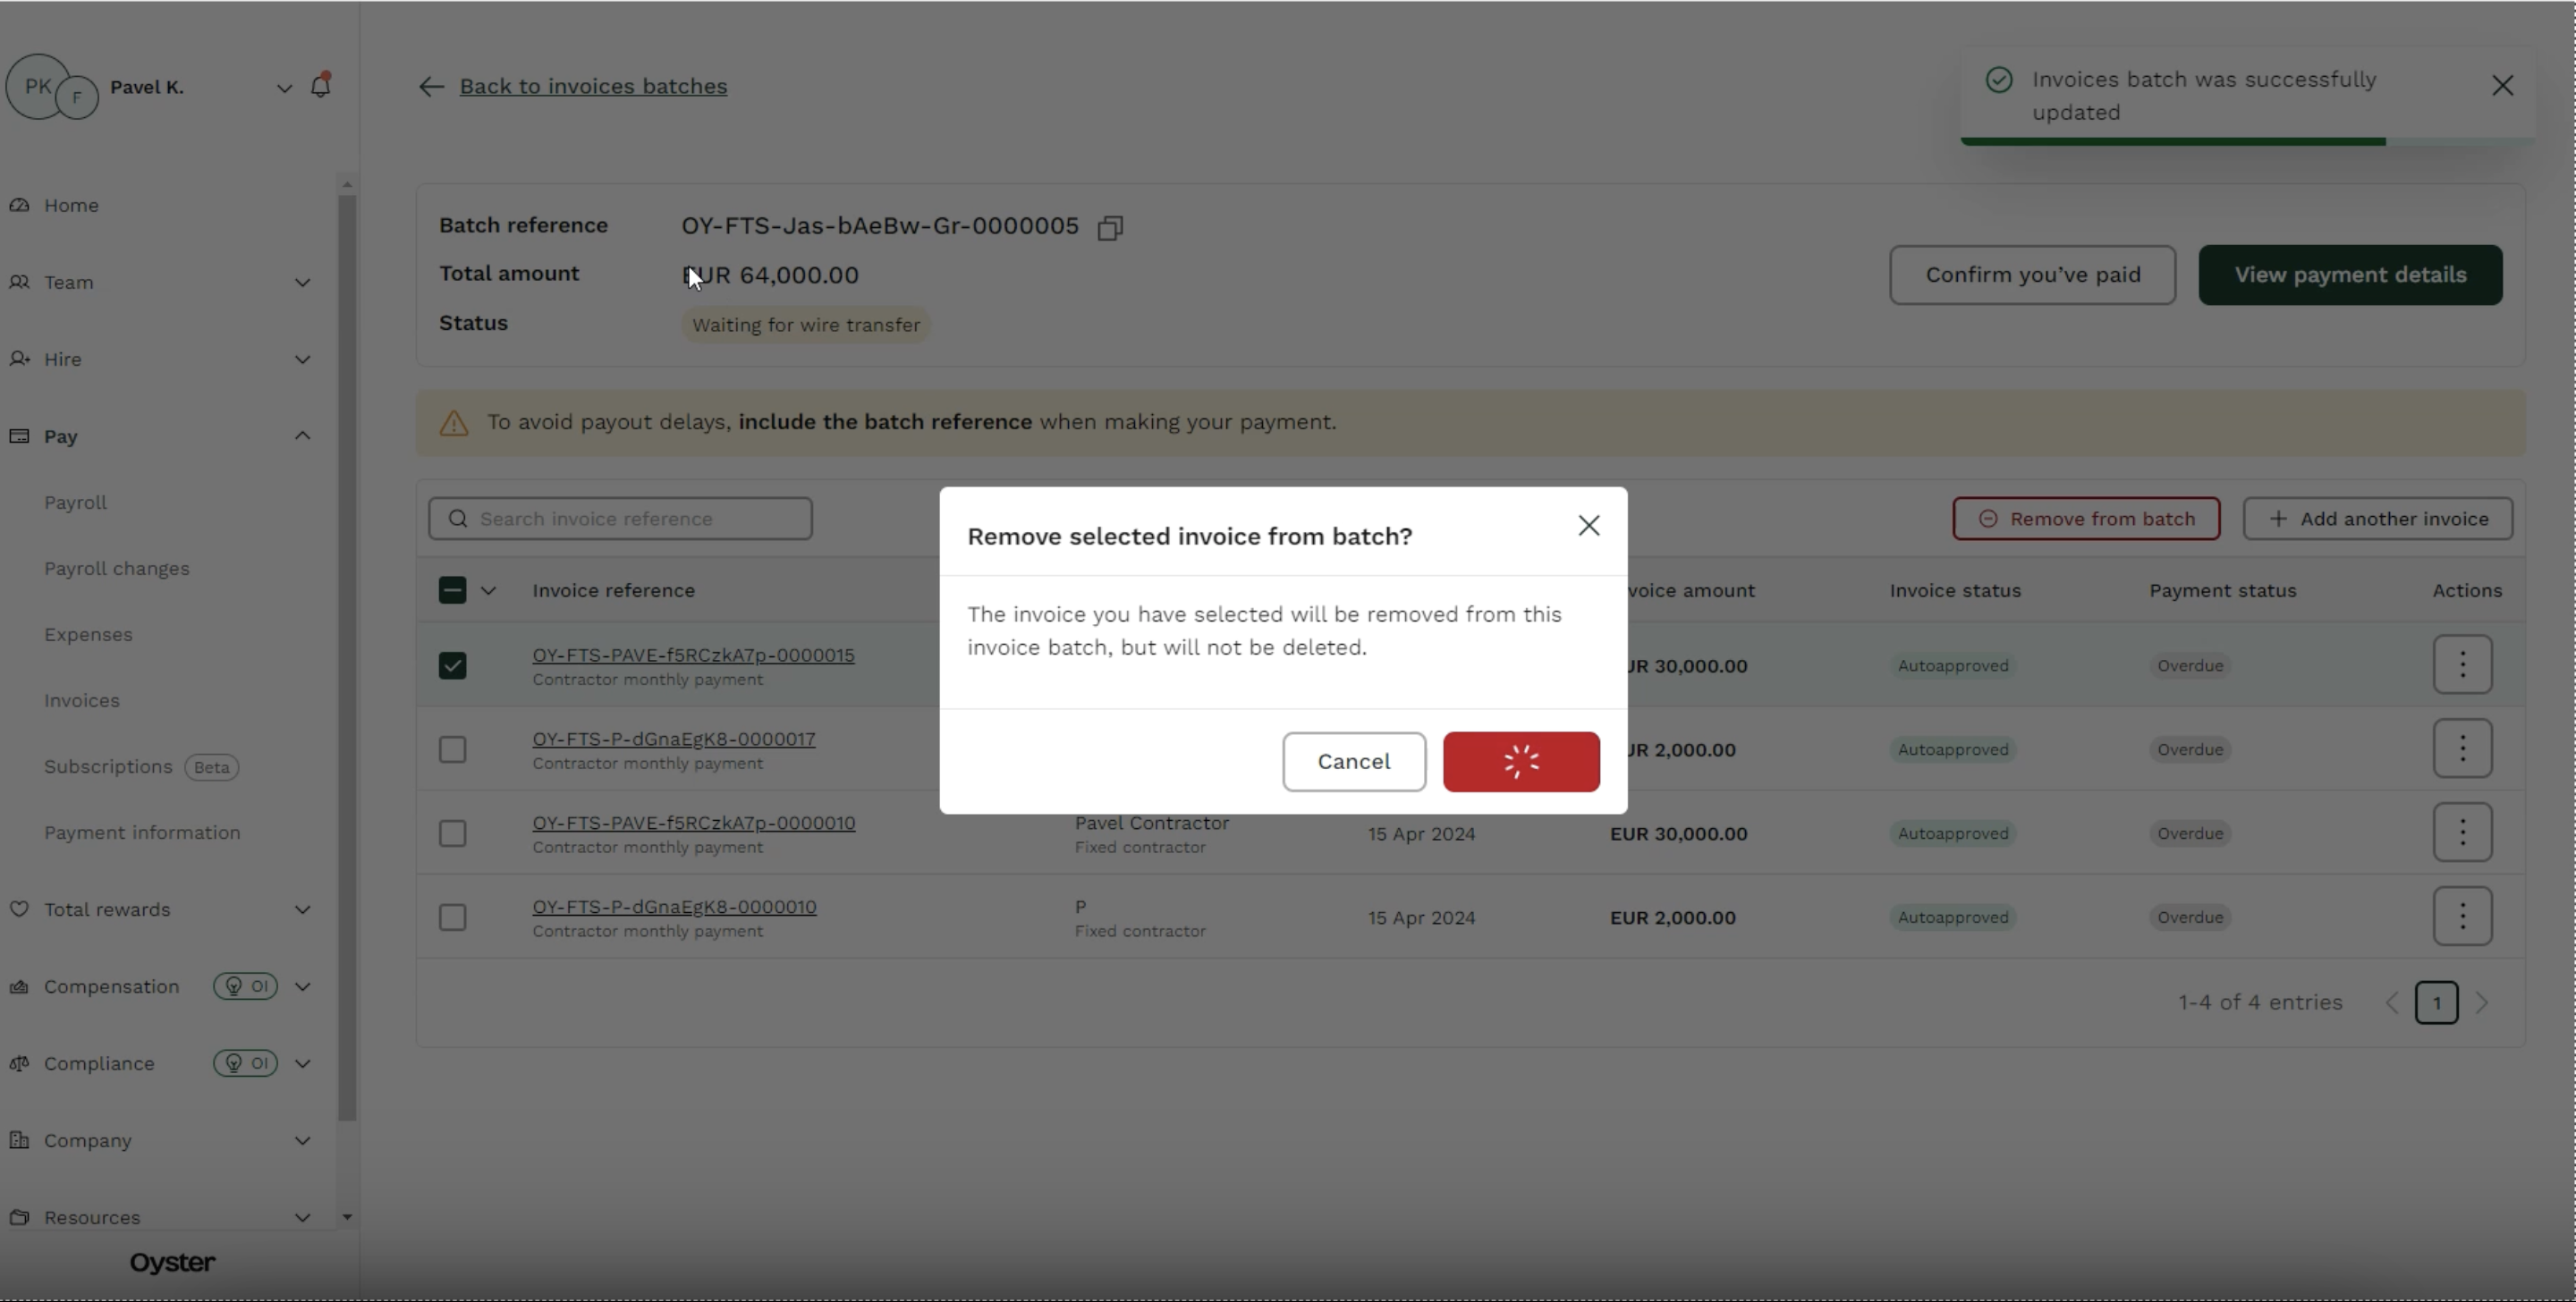Select Total rewards icon in sidebar

coord(20,910)
